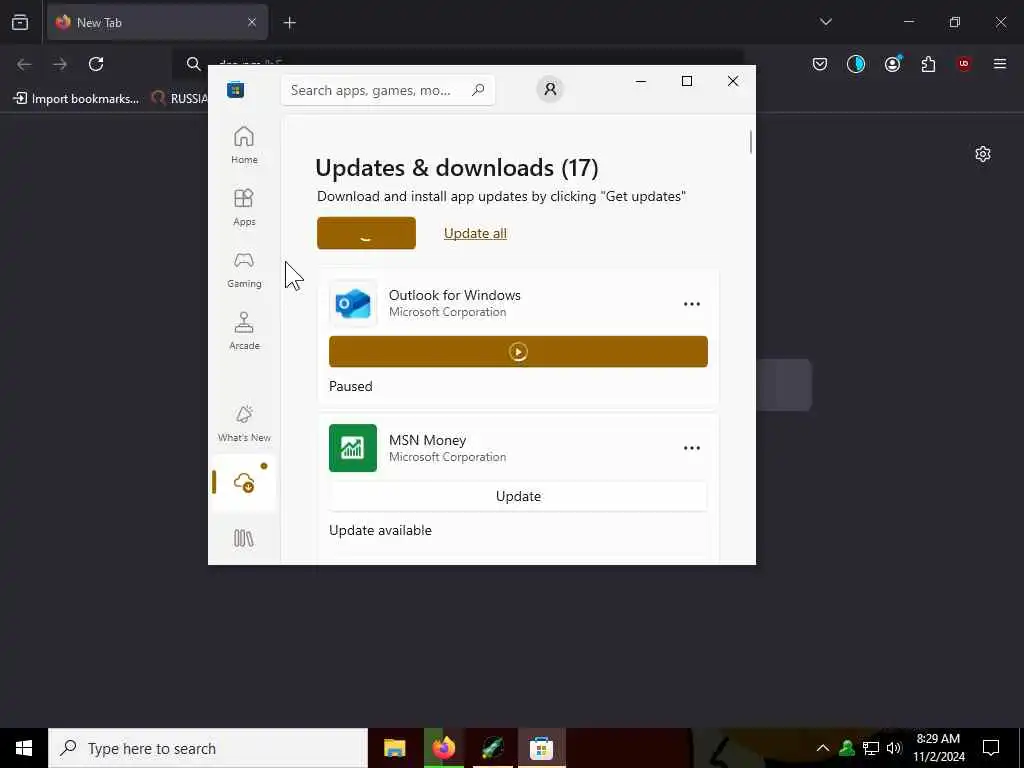Resume the paused Outlook for Windows download
The height and width of the screenshot is (768, 1024).
pos(518,351)
